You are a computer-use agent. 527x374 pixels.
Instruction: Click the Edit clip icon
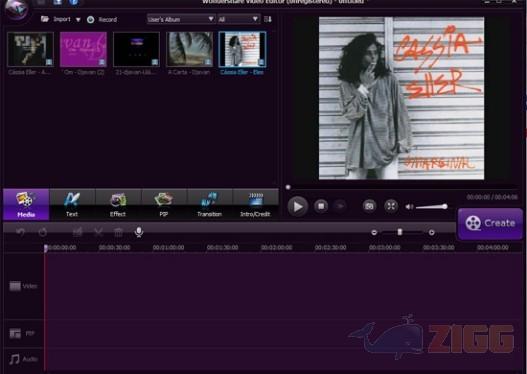pos(78,232)
